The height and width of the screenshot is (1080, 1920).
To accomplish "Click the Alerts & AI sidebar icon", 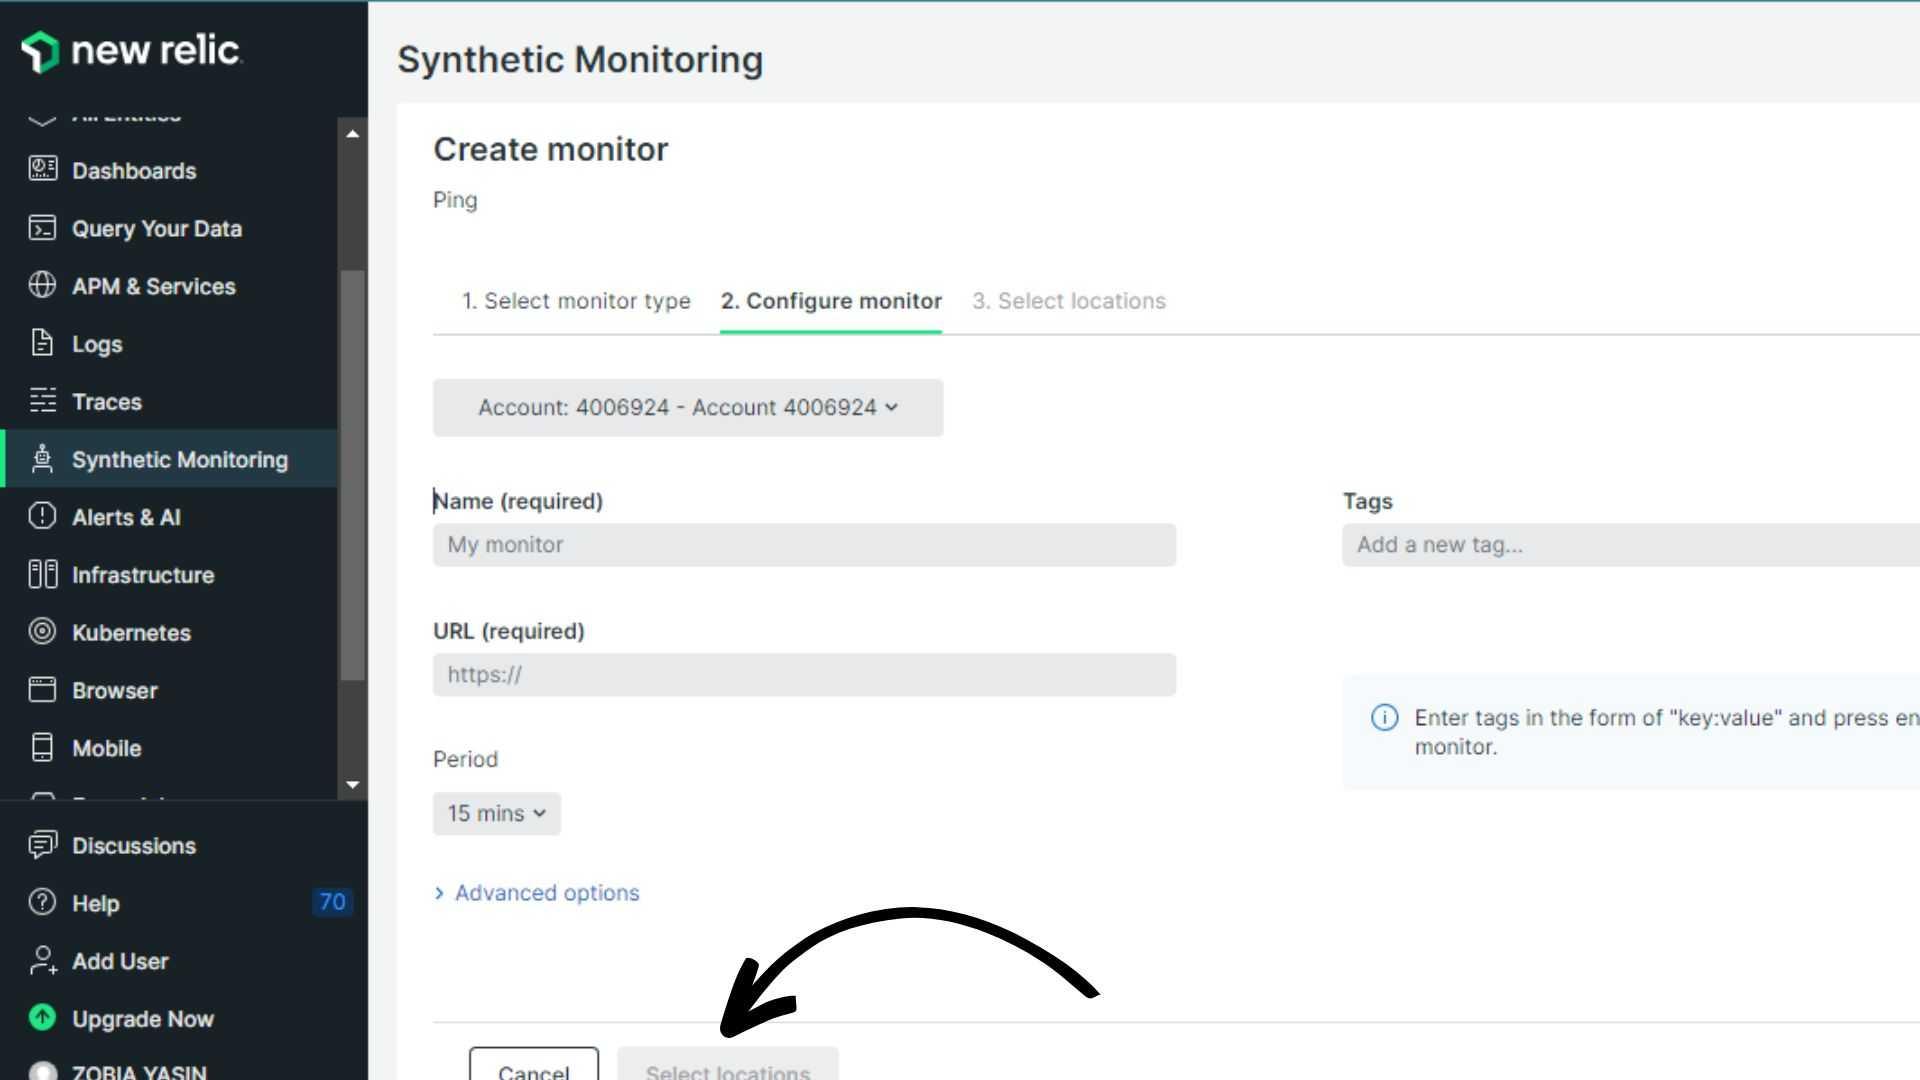I will tap(42, 517).
